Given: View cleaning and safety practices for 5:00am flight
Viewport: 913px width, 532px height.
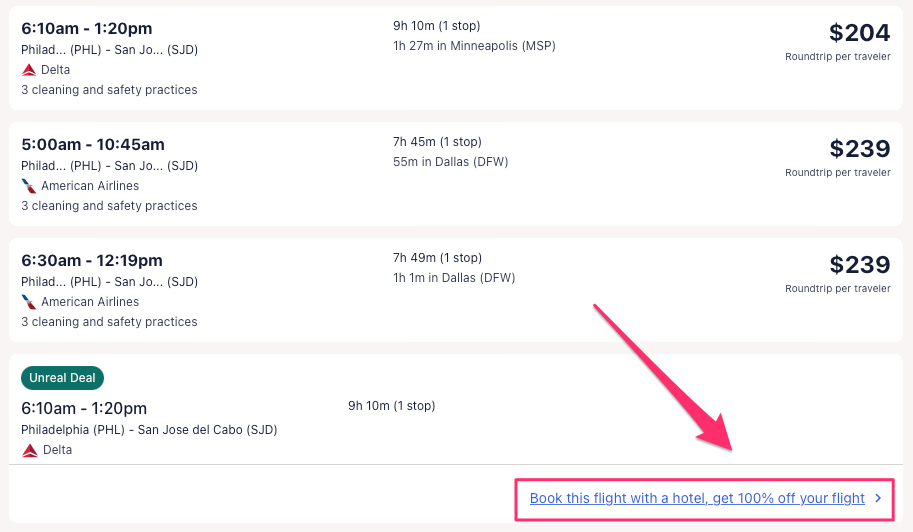Looking at the screenshot, I should [x=109, y=206].
